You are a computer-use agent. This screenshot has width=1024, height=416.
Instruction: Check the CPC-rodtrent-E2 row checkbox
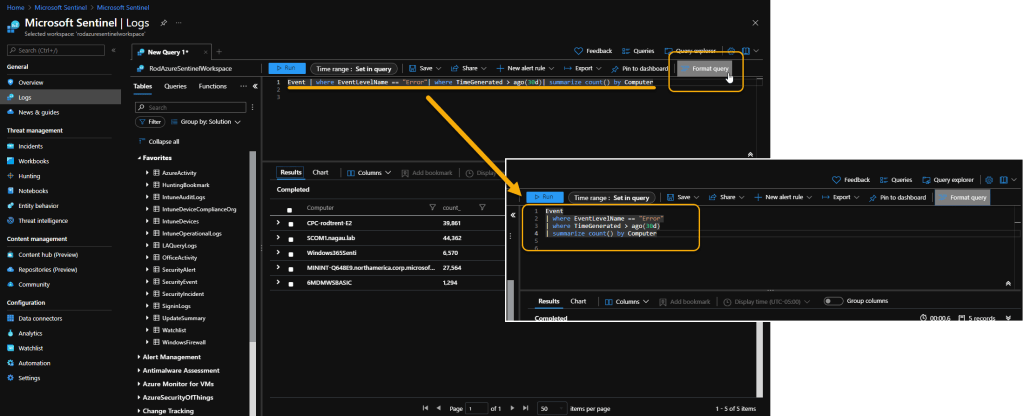click(x=291, y=223)
